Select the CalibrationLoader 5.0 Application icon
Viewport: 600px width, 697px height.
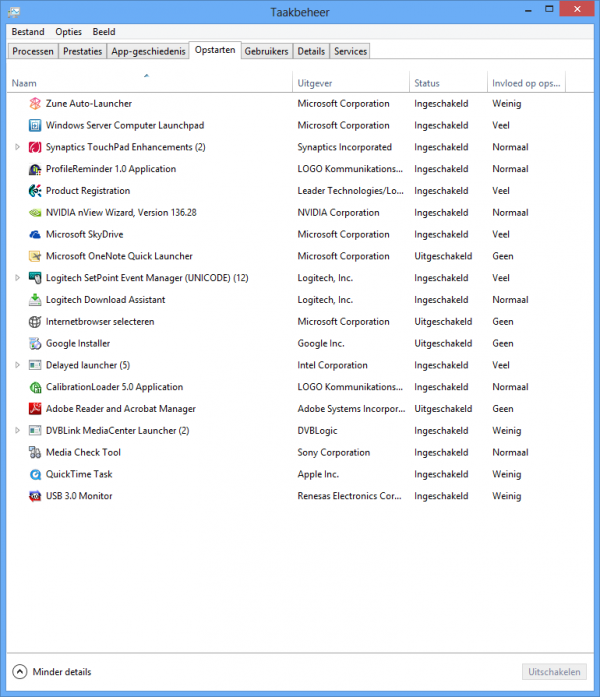click(35, 387)
